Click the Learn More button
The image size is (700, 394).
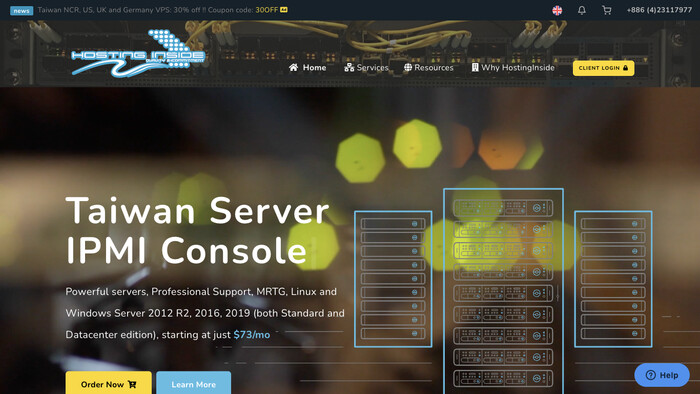(193, 383)
